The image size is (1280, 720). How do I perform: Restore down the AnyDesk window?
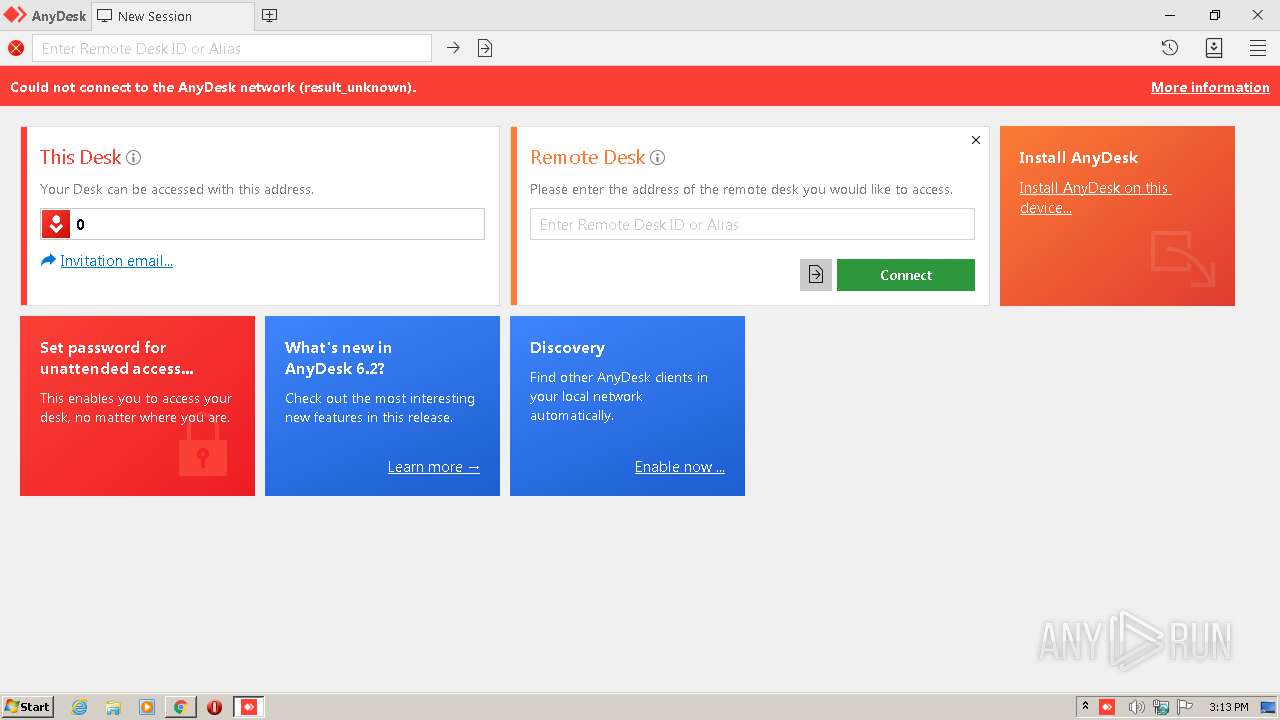[1214, 15]
